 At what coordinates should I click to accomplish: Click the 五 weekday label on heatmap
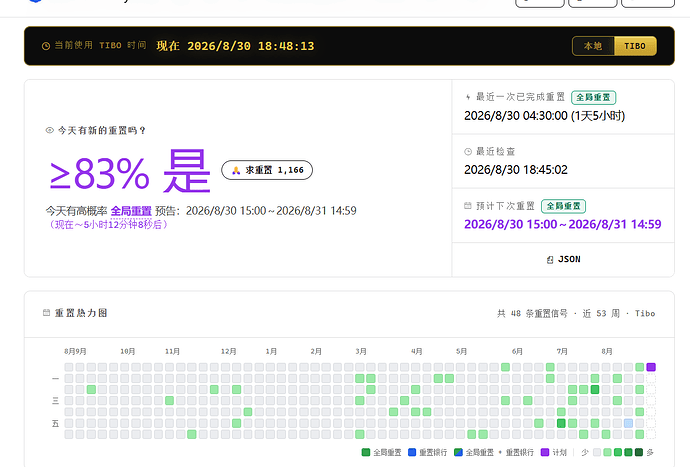pos(55,423)
